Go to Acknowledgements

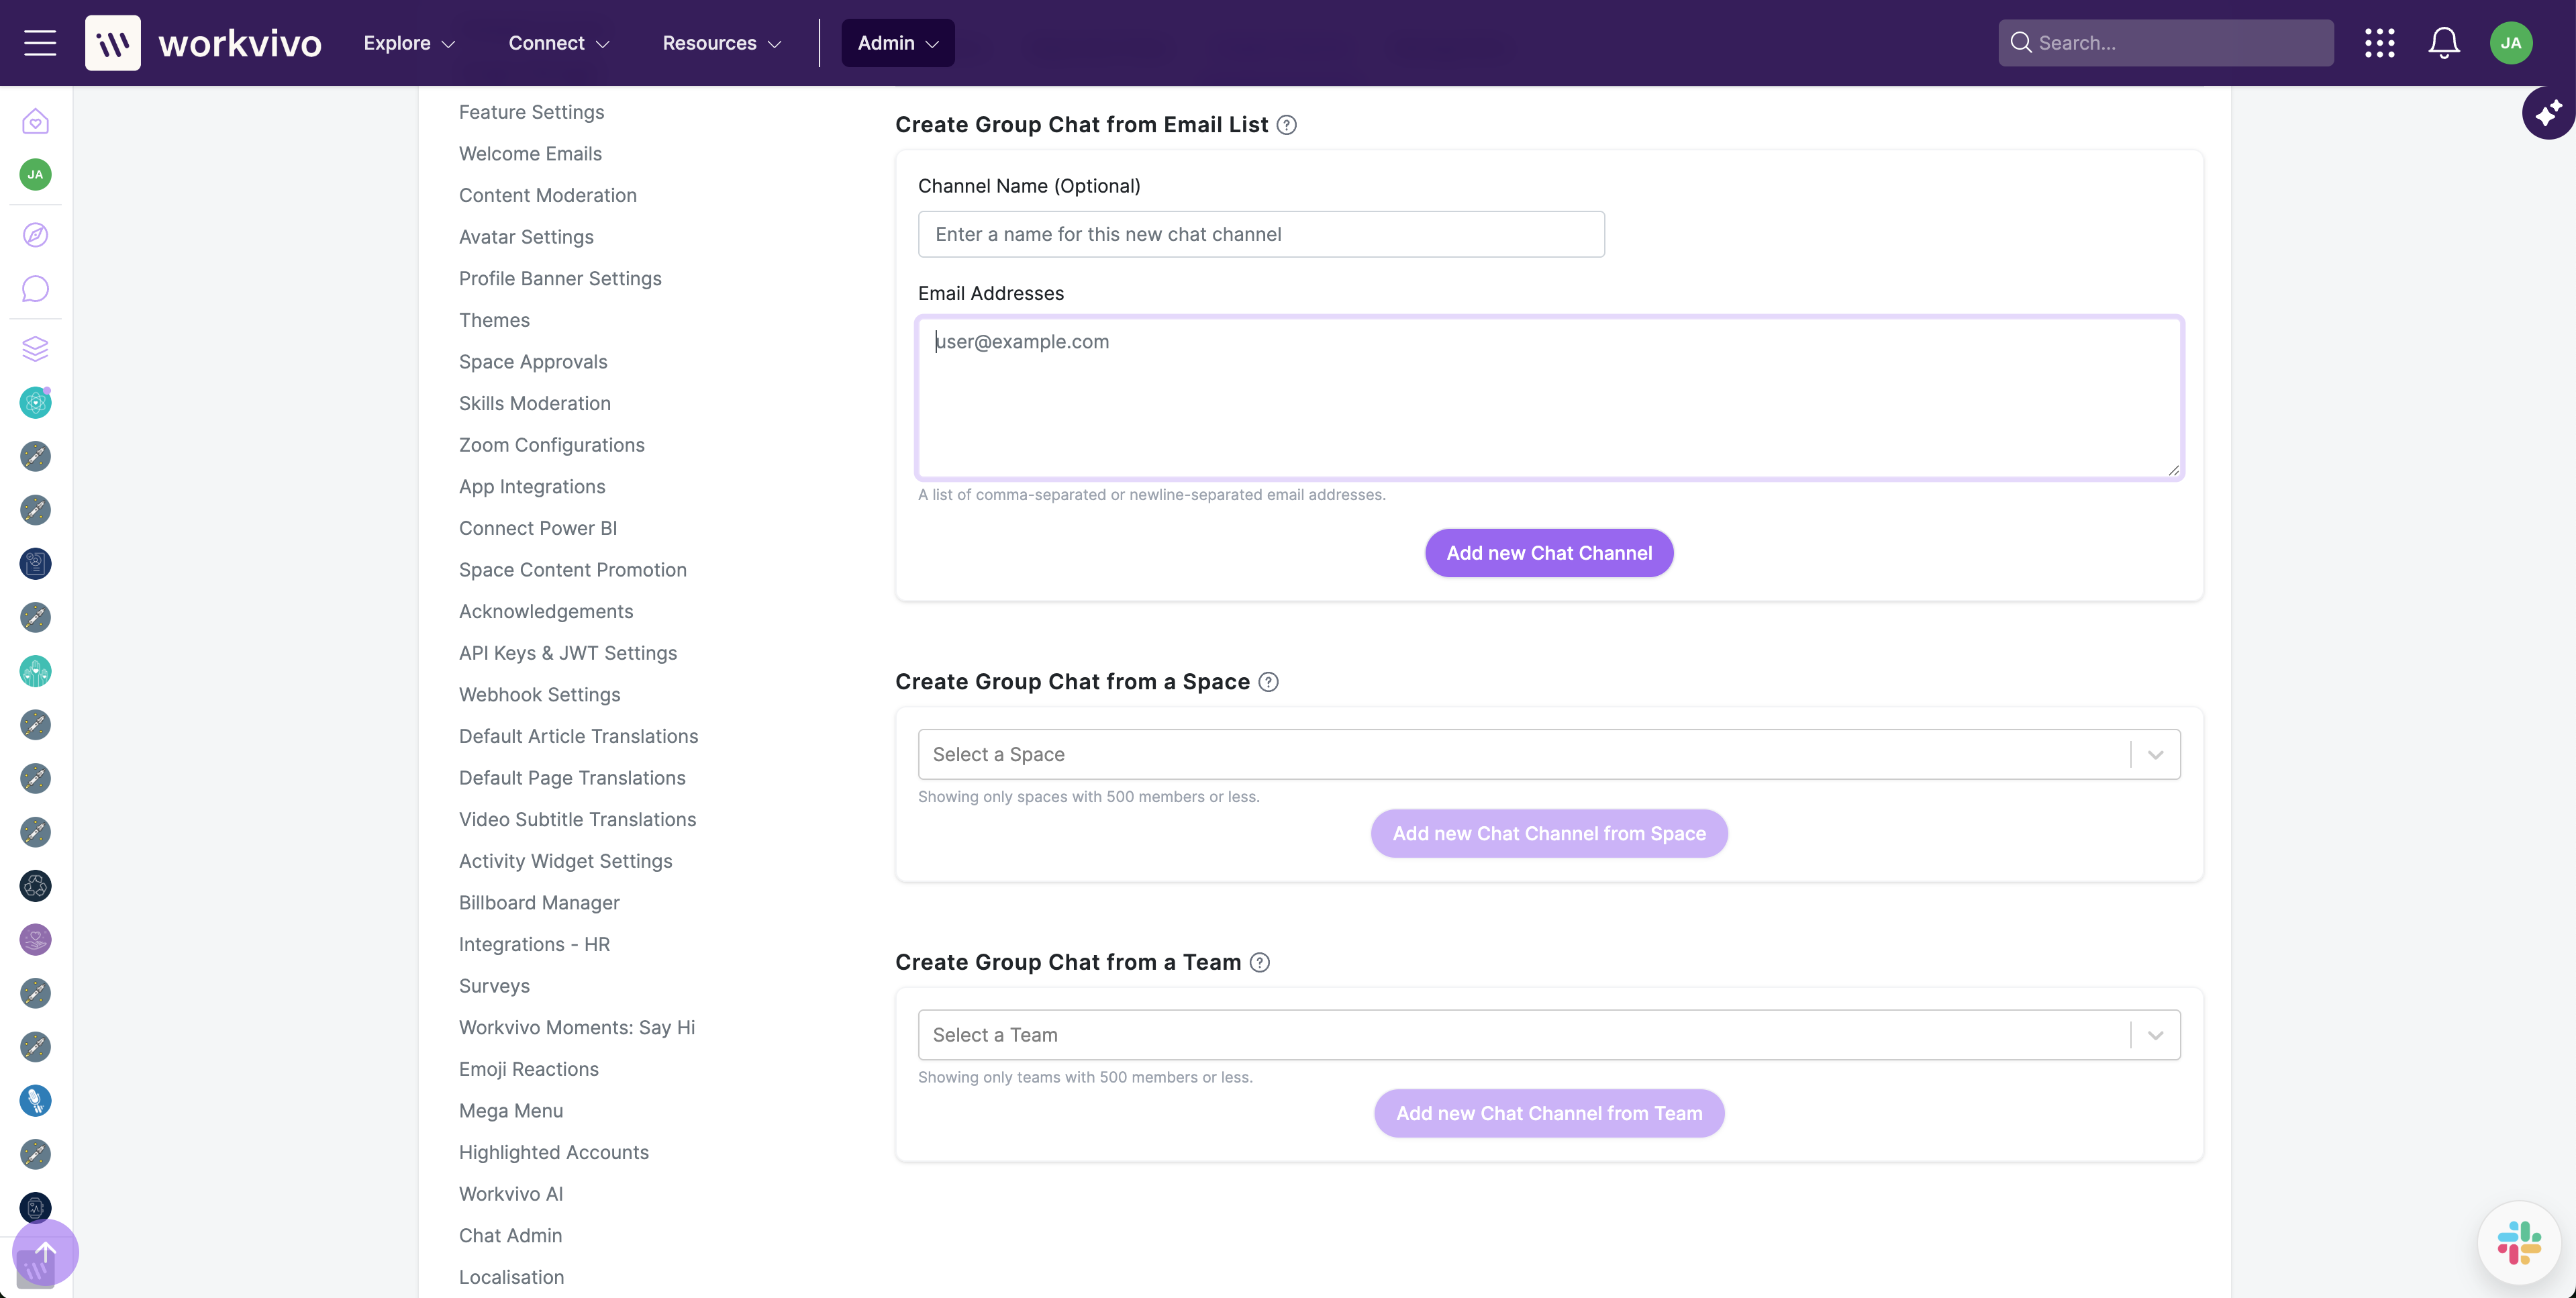pos(546,612)
